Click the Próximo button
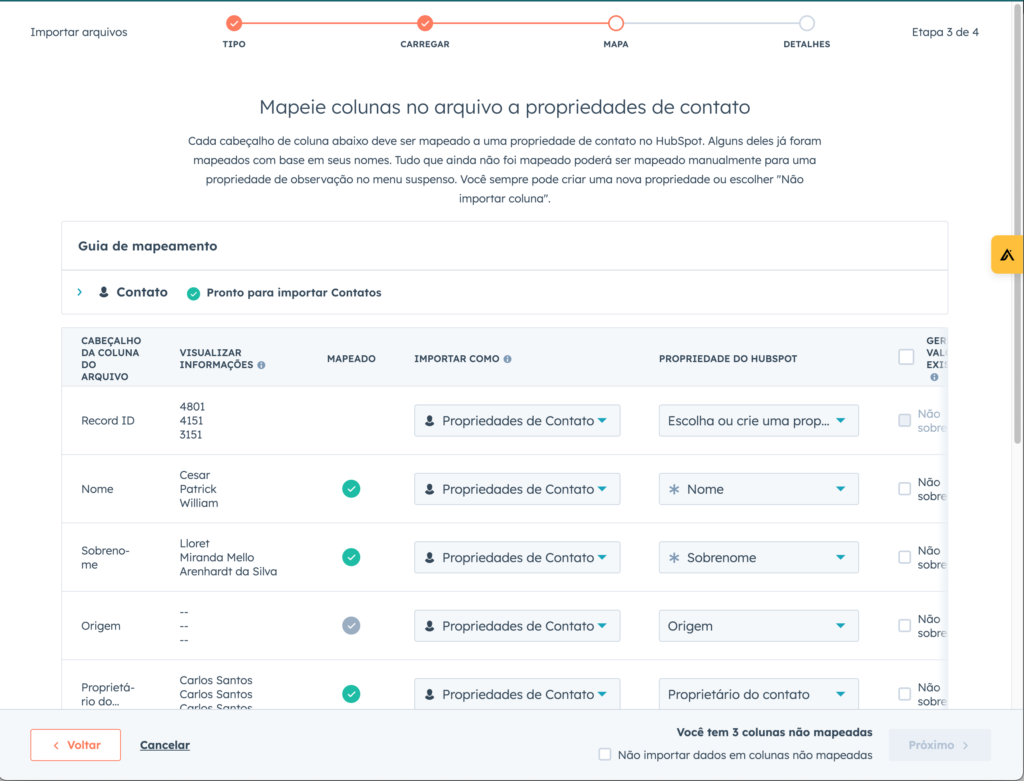Screen dimensions: 1024x781 tap(940, 745)
